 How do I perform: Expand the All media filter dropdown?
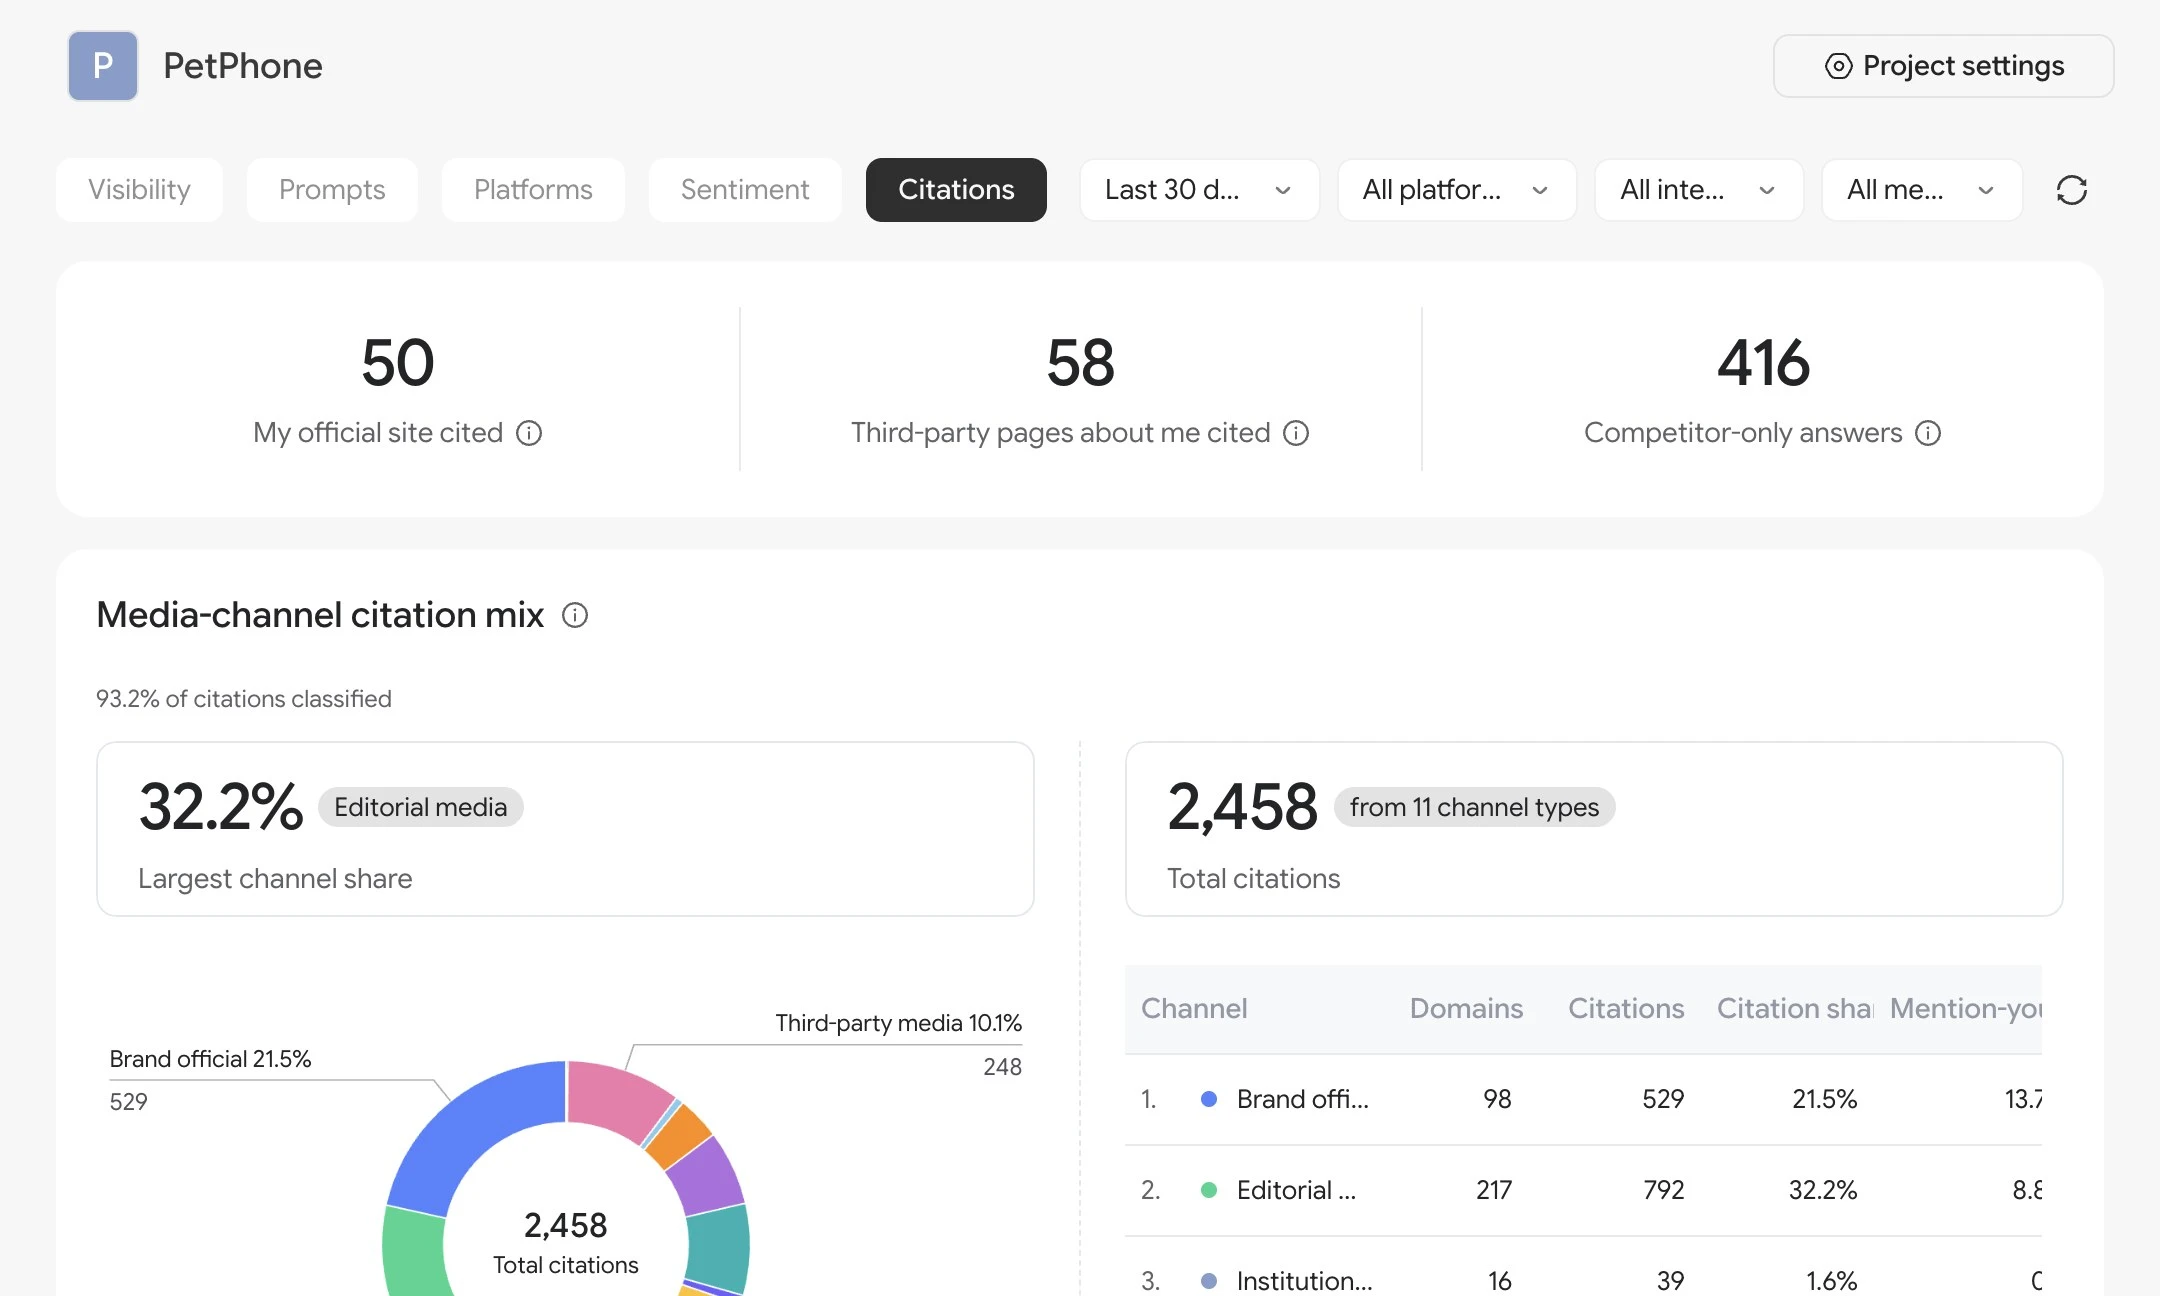tap(1922, 190)
